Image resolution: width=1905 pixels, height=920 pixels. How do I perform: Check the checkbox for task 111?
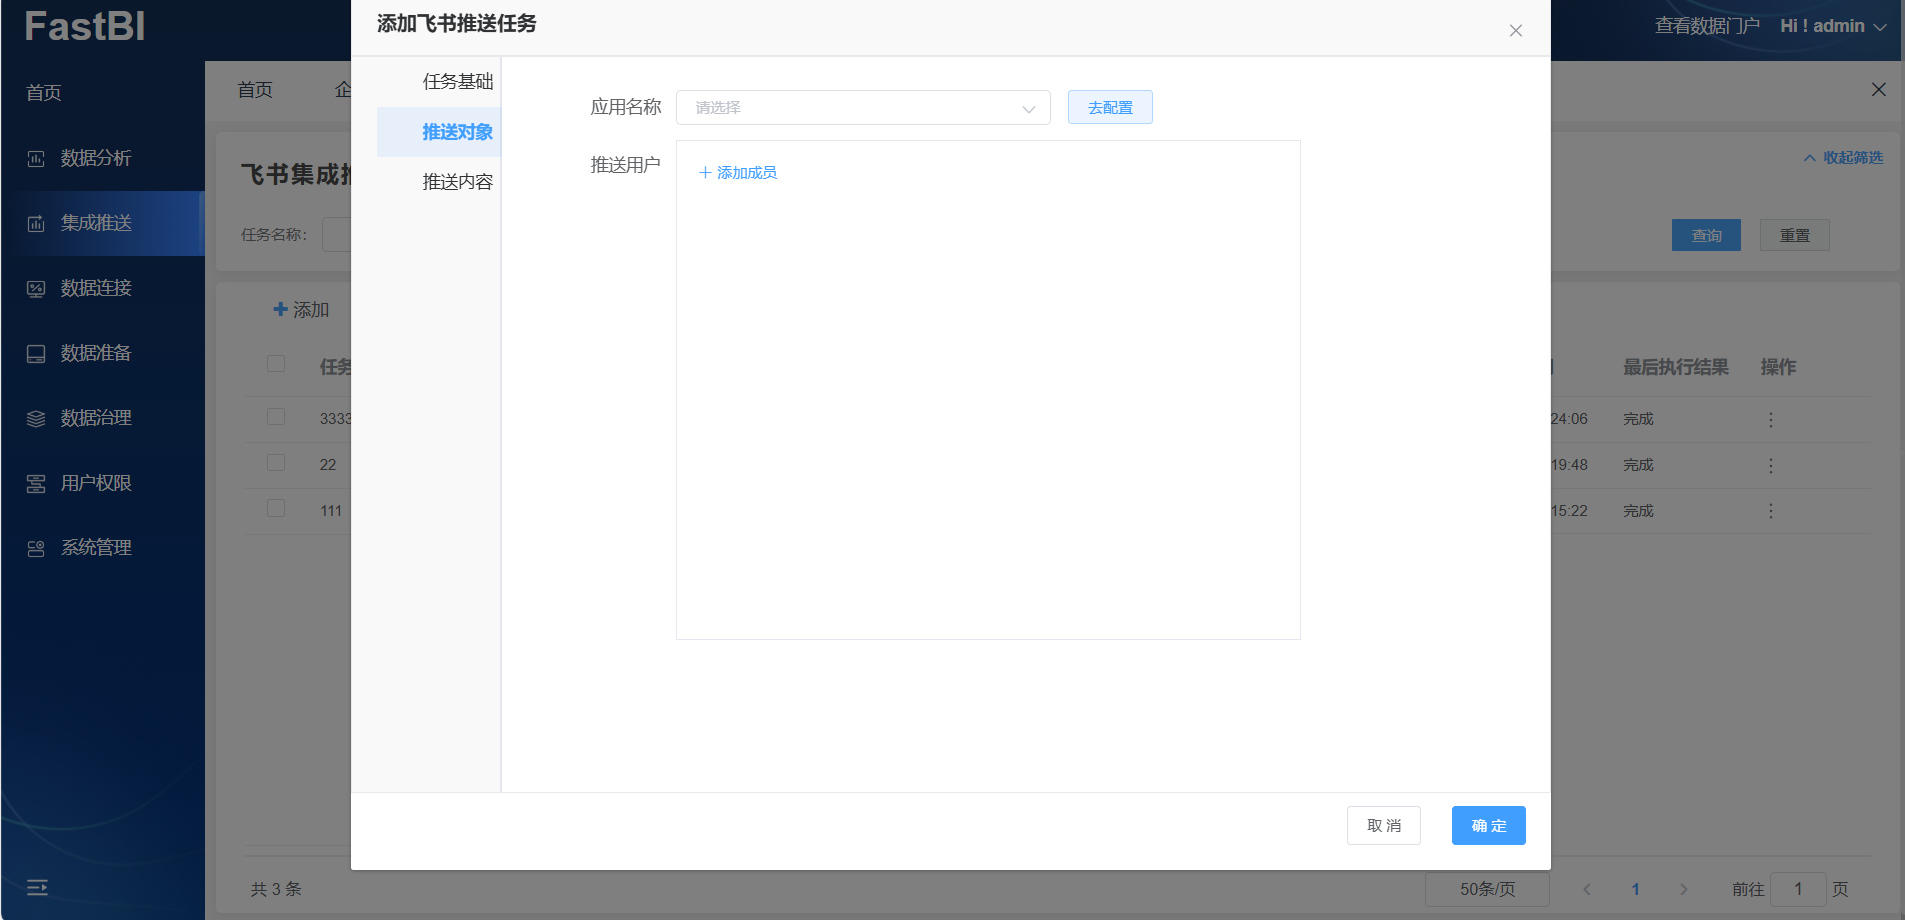[x=276, y=509]
